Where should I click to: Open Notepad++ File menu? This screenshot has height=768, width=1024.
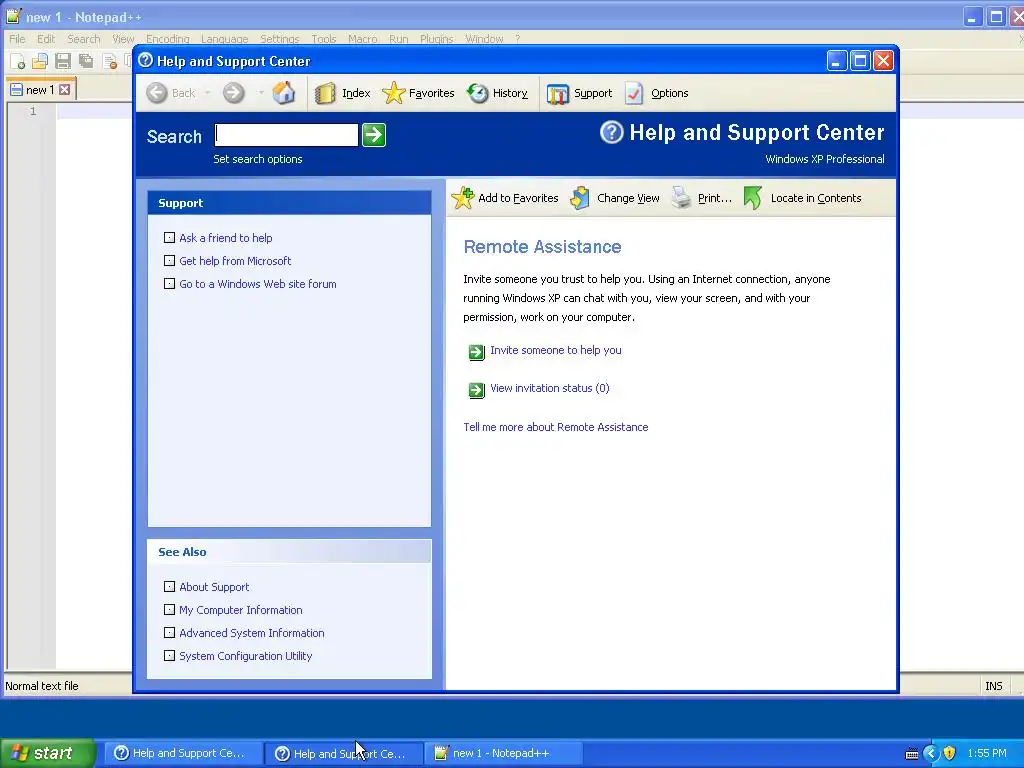(x=17, y=39)
